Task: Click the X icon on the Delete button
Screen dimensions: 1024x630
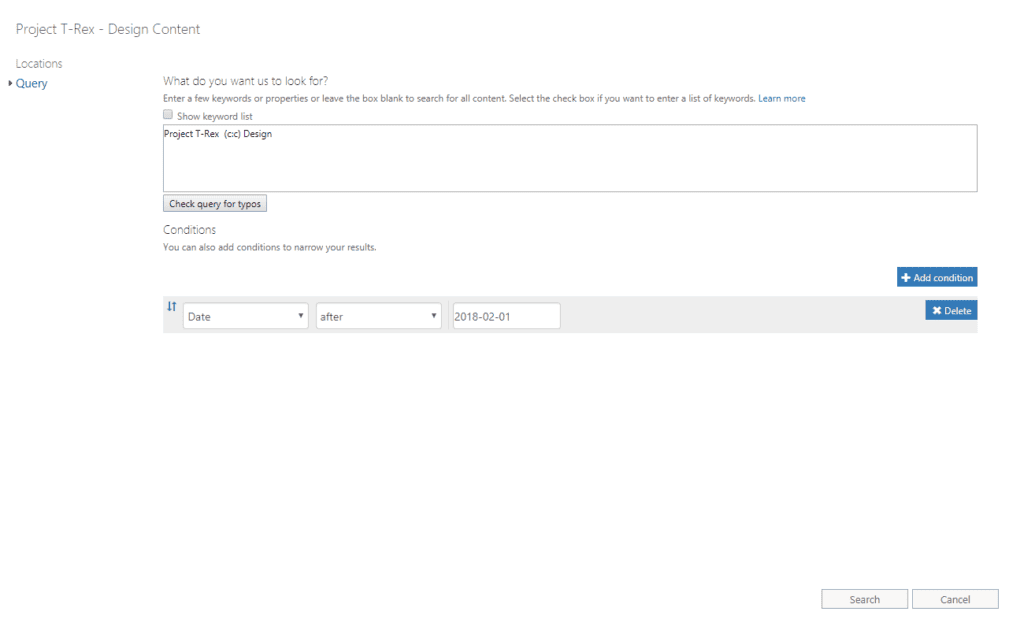Action: (x=936, y=311)
